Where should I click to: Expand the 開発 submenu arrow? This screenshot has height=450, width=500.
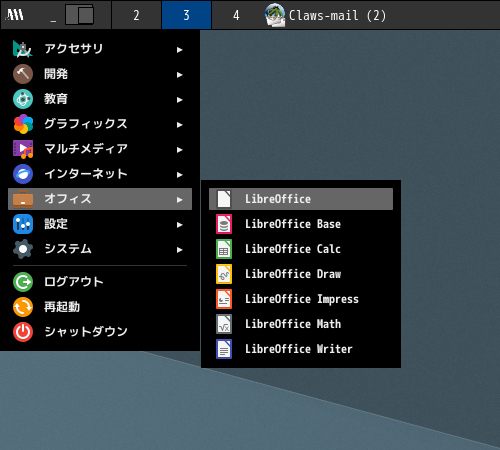click(180, 75)
